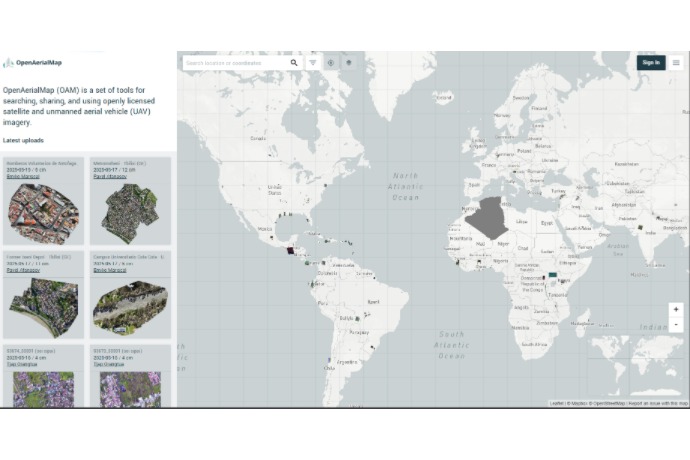The width and height of the screenshot is (690, 460).
Task: Click Pavel Afanasov link on 11 cm card
Action: pos(23,270)
